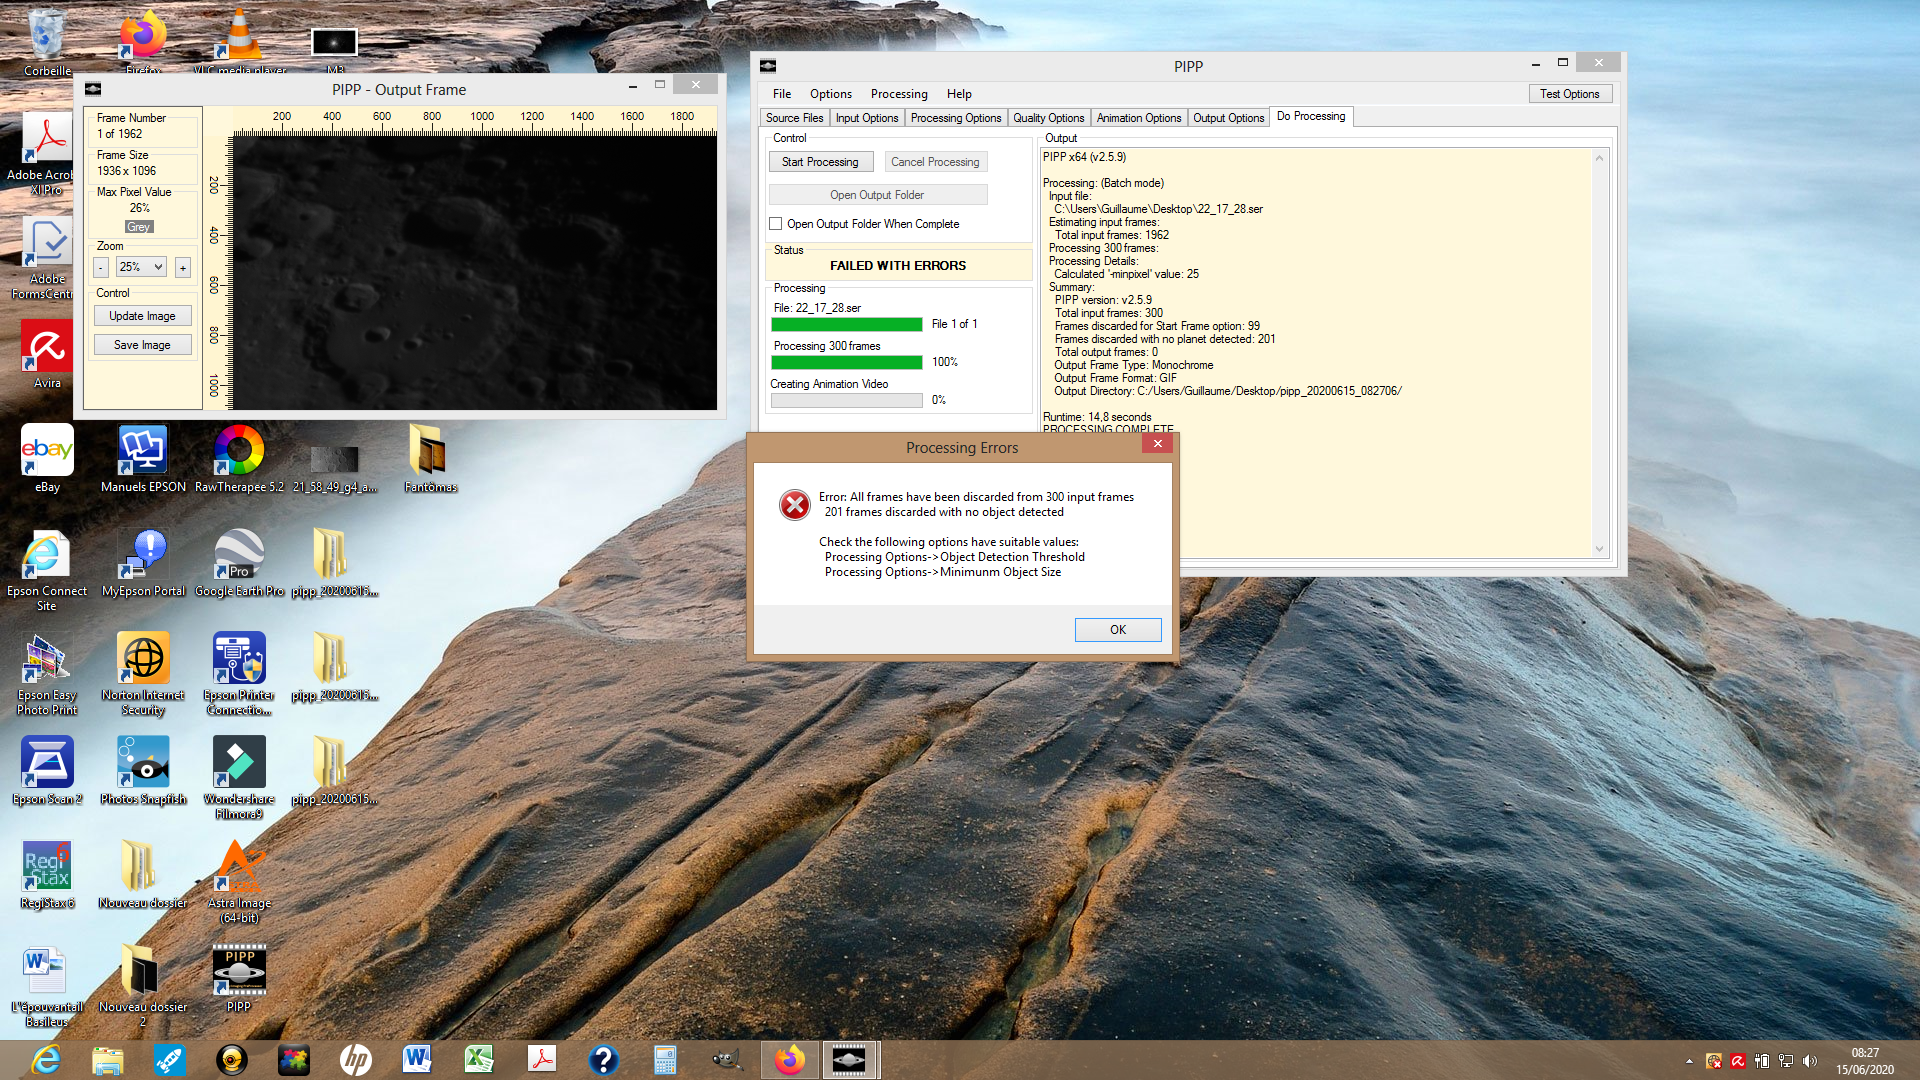
Task: Click Save Image button
Action: click(142, 345)
